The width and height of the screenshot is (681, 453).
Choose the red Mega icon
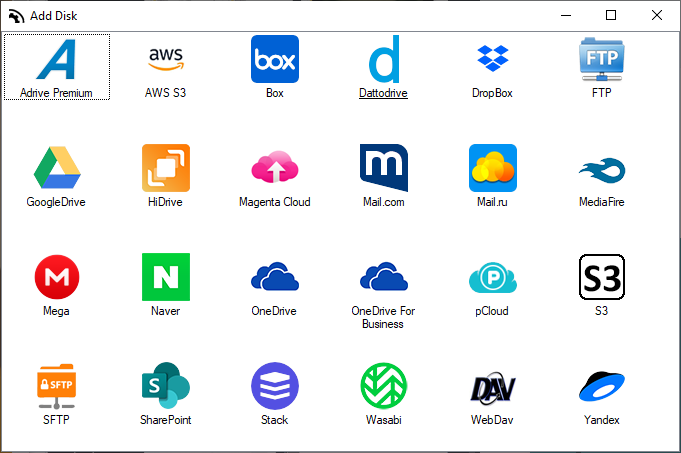tap(56, 278)
